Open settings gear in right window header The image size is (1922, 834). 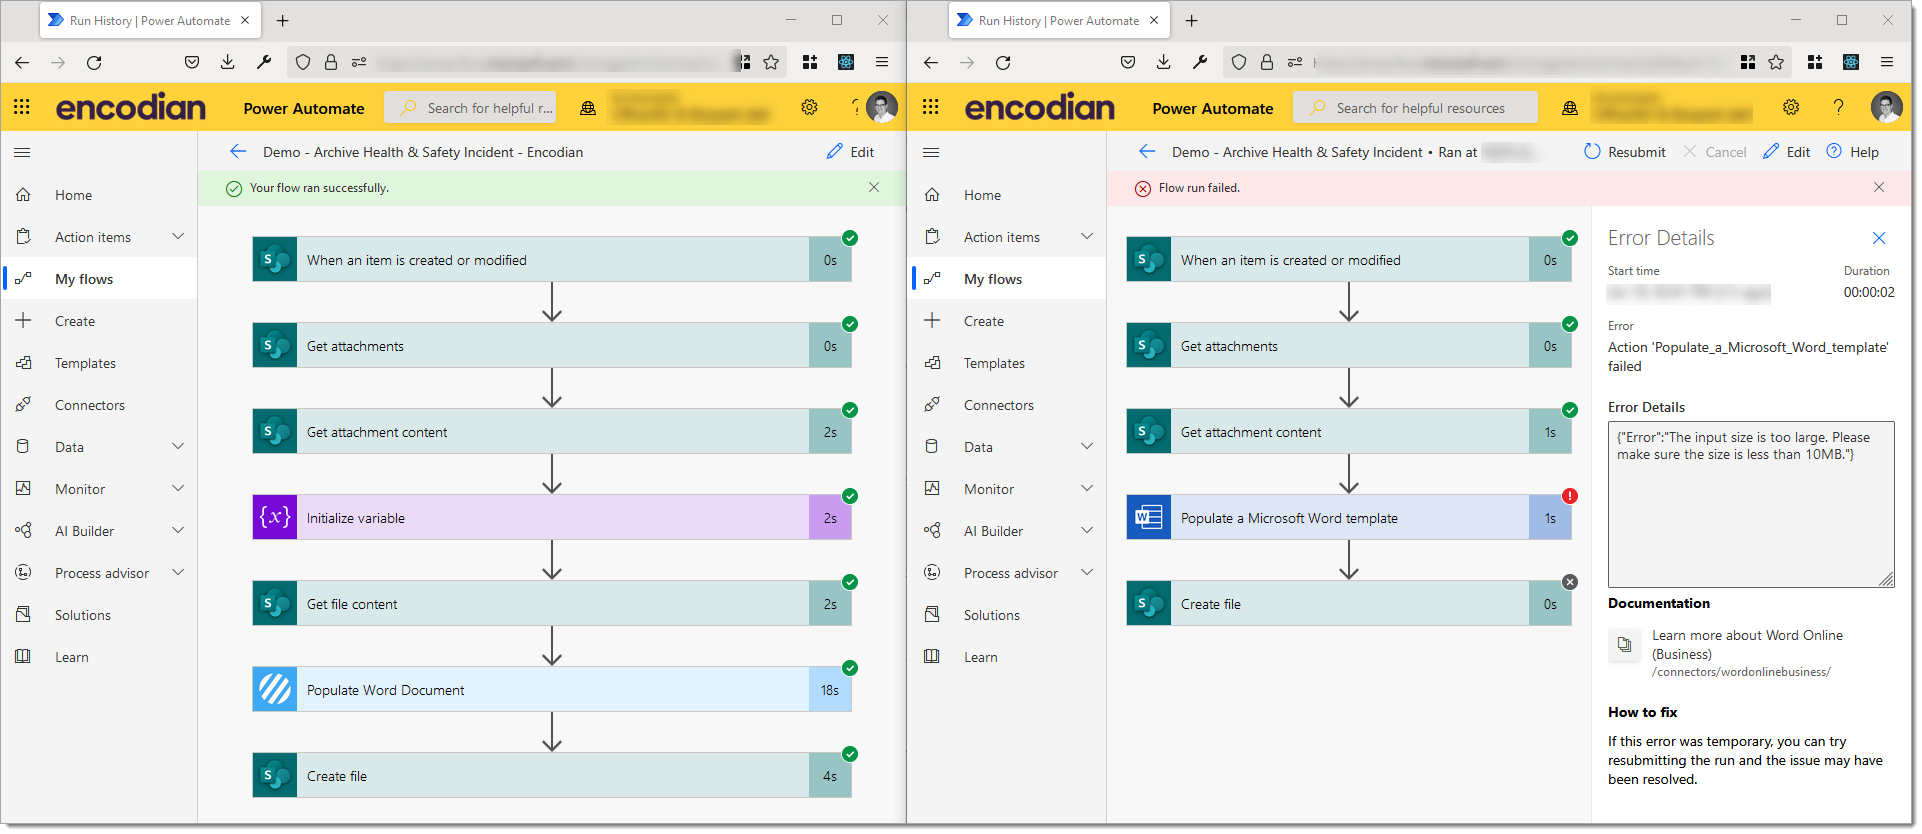(x=1791, y=107)
